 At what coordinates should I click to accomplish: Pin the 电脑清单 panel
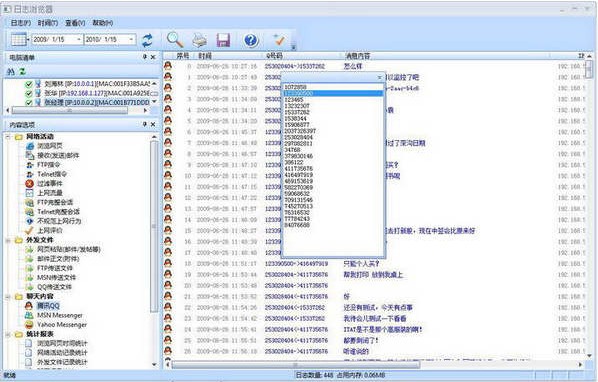point(145,57)
